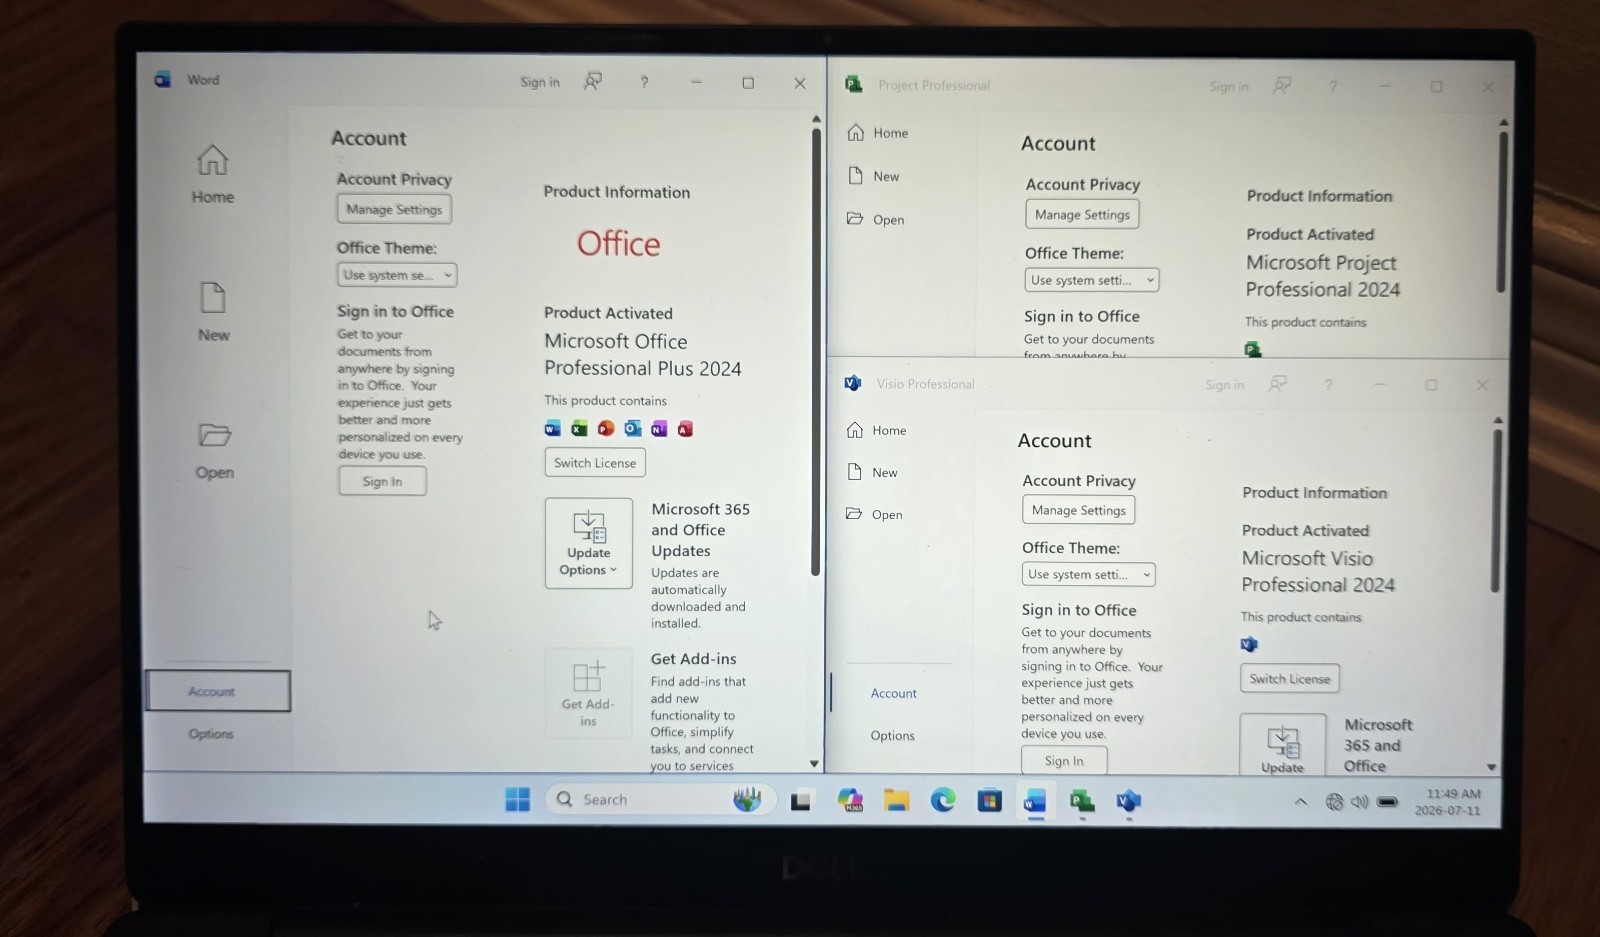This screenshot has height=937, width=1600.
Task: Click Sign in at Project Professional title bar
Action: coord(1229,87)
